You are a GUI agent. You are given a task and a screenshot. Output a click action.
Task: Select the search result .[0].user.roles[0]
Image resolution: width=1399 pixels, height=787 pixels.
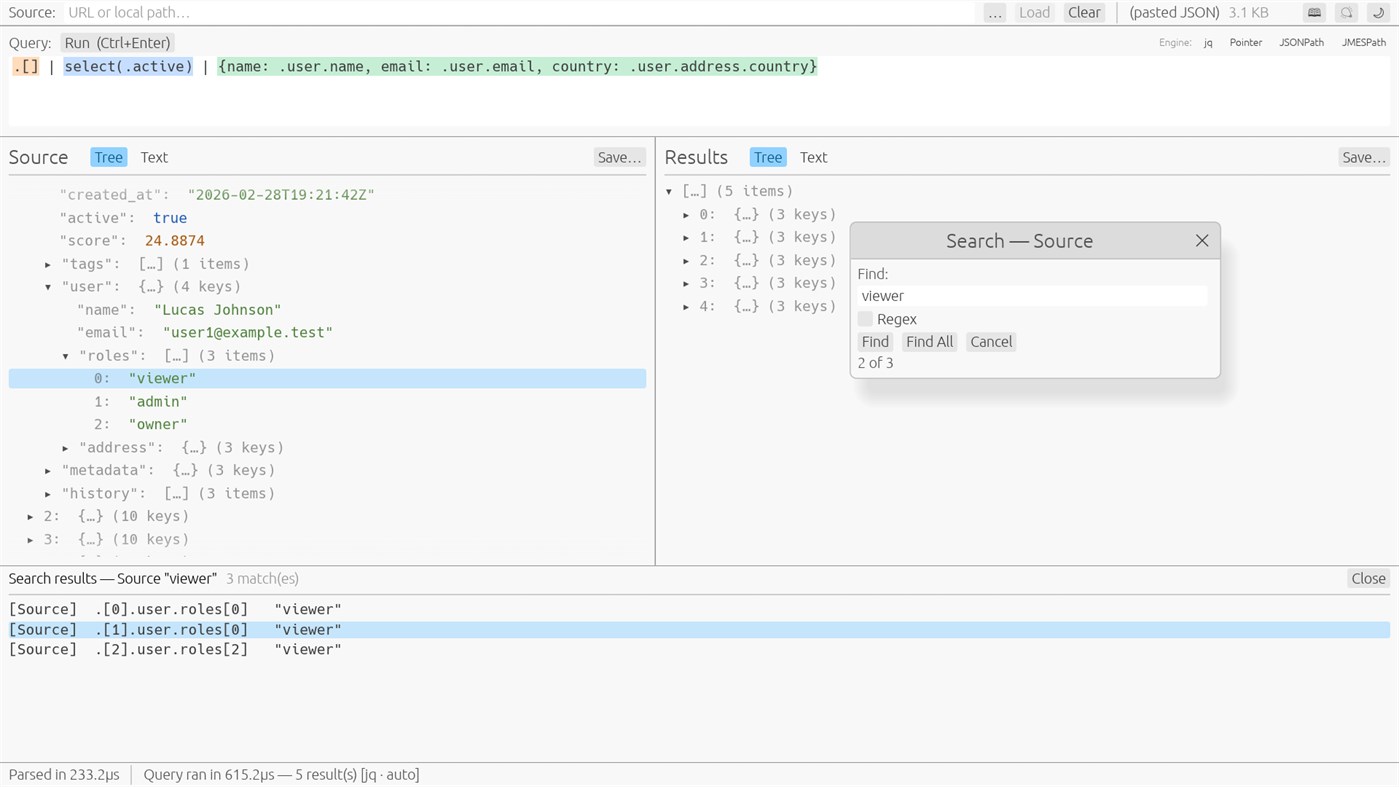coord(699,609)
